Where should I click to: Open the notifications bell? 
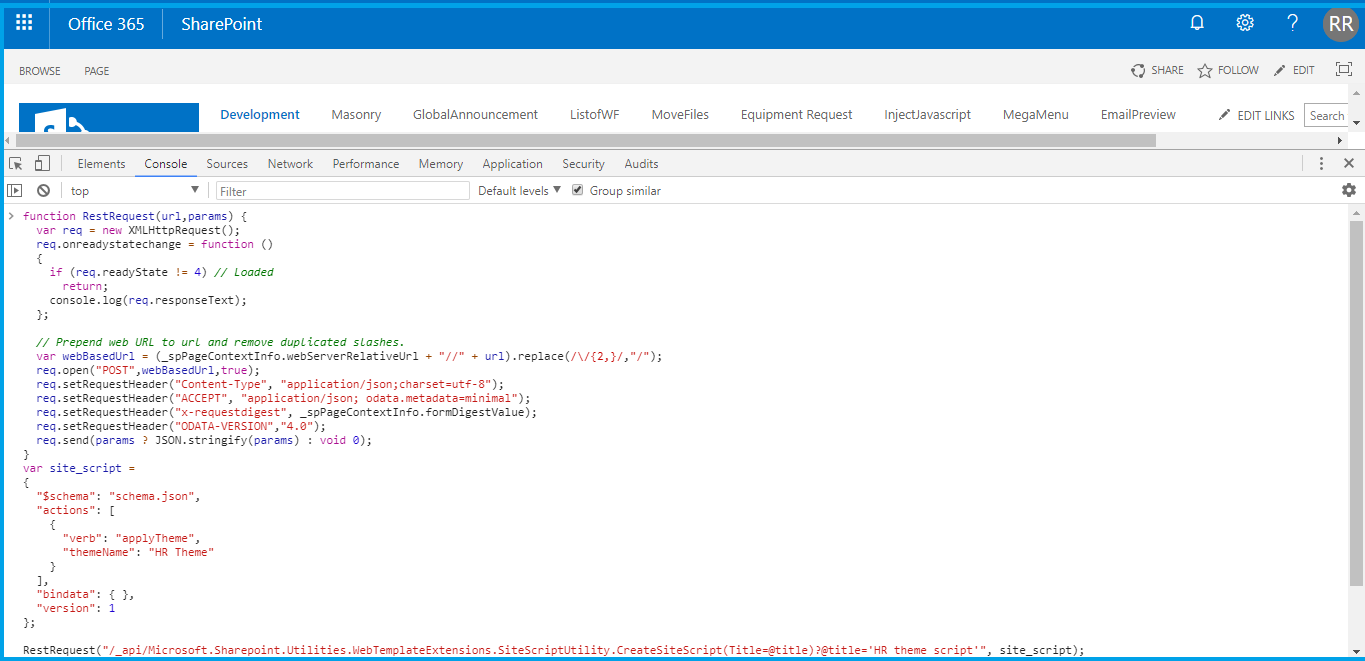tap(1197, 23)
